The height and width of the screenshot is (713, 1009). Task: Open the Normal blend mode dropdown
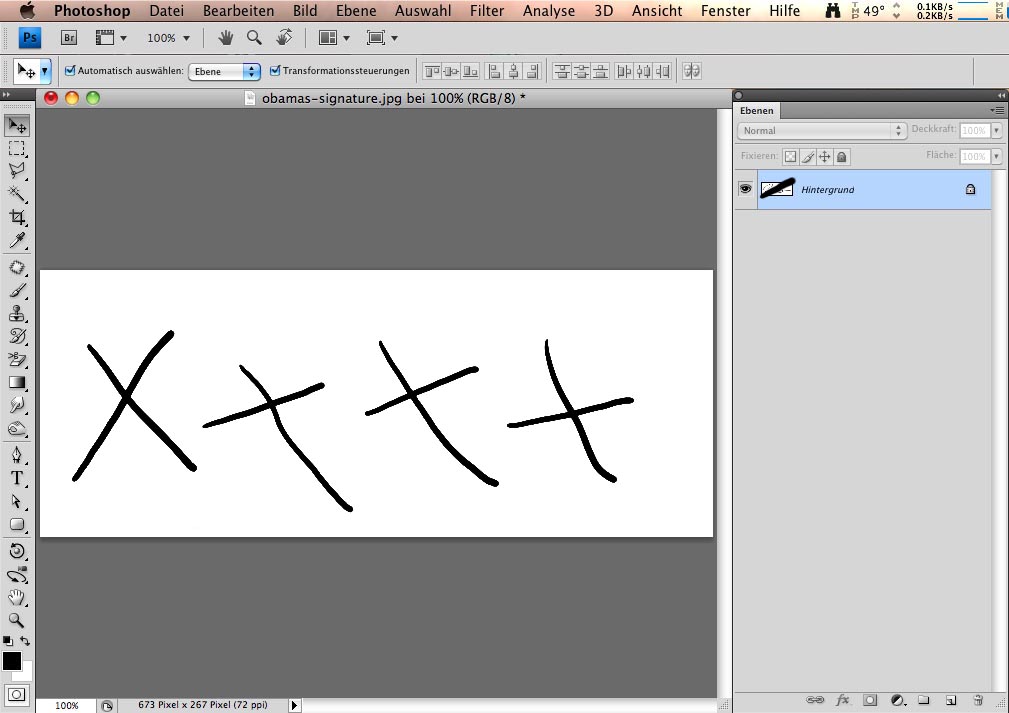pos(822,131)
